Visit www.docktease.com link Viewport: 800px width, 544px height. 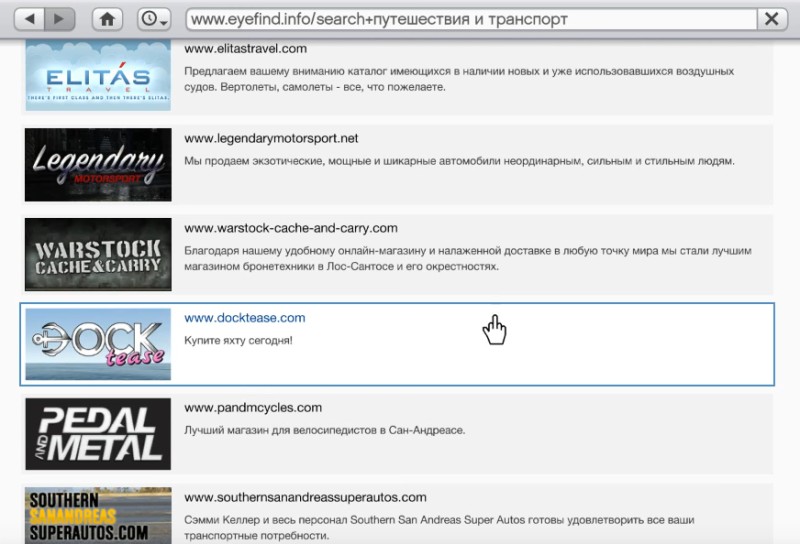pyautogui.click(x=245, y=318)
